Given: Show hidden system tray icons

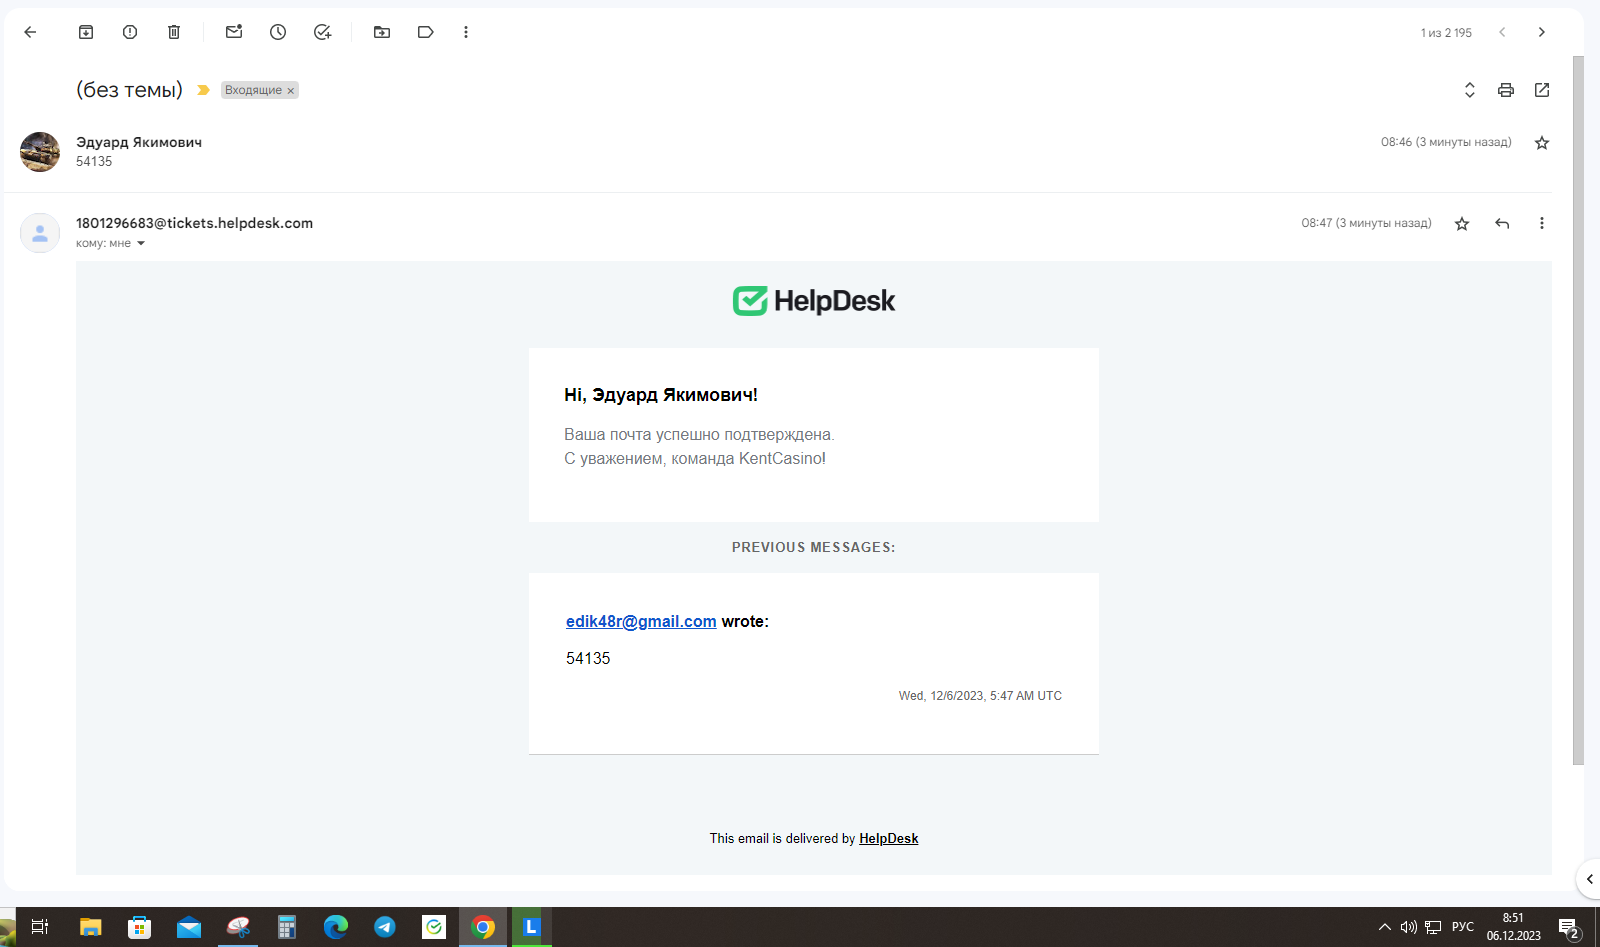Looking at the screenshot, I should (1385, 927).
